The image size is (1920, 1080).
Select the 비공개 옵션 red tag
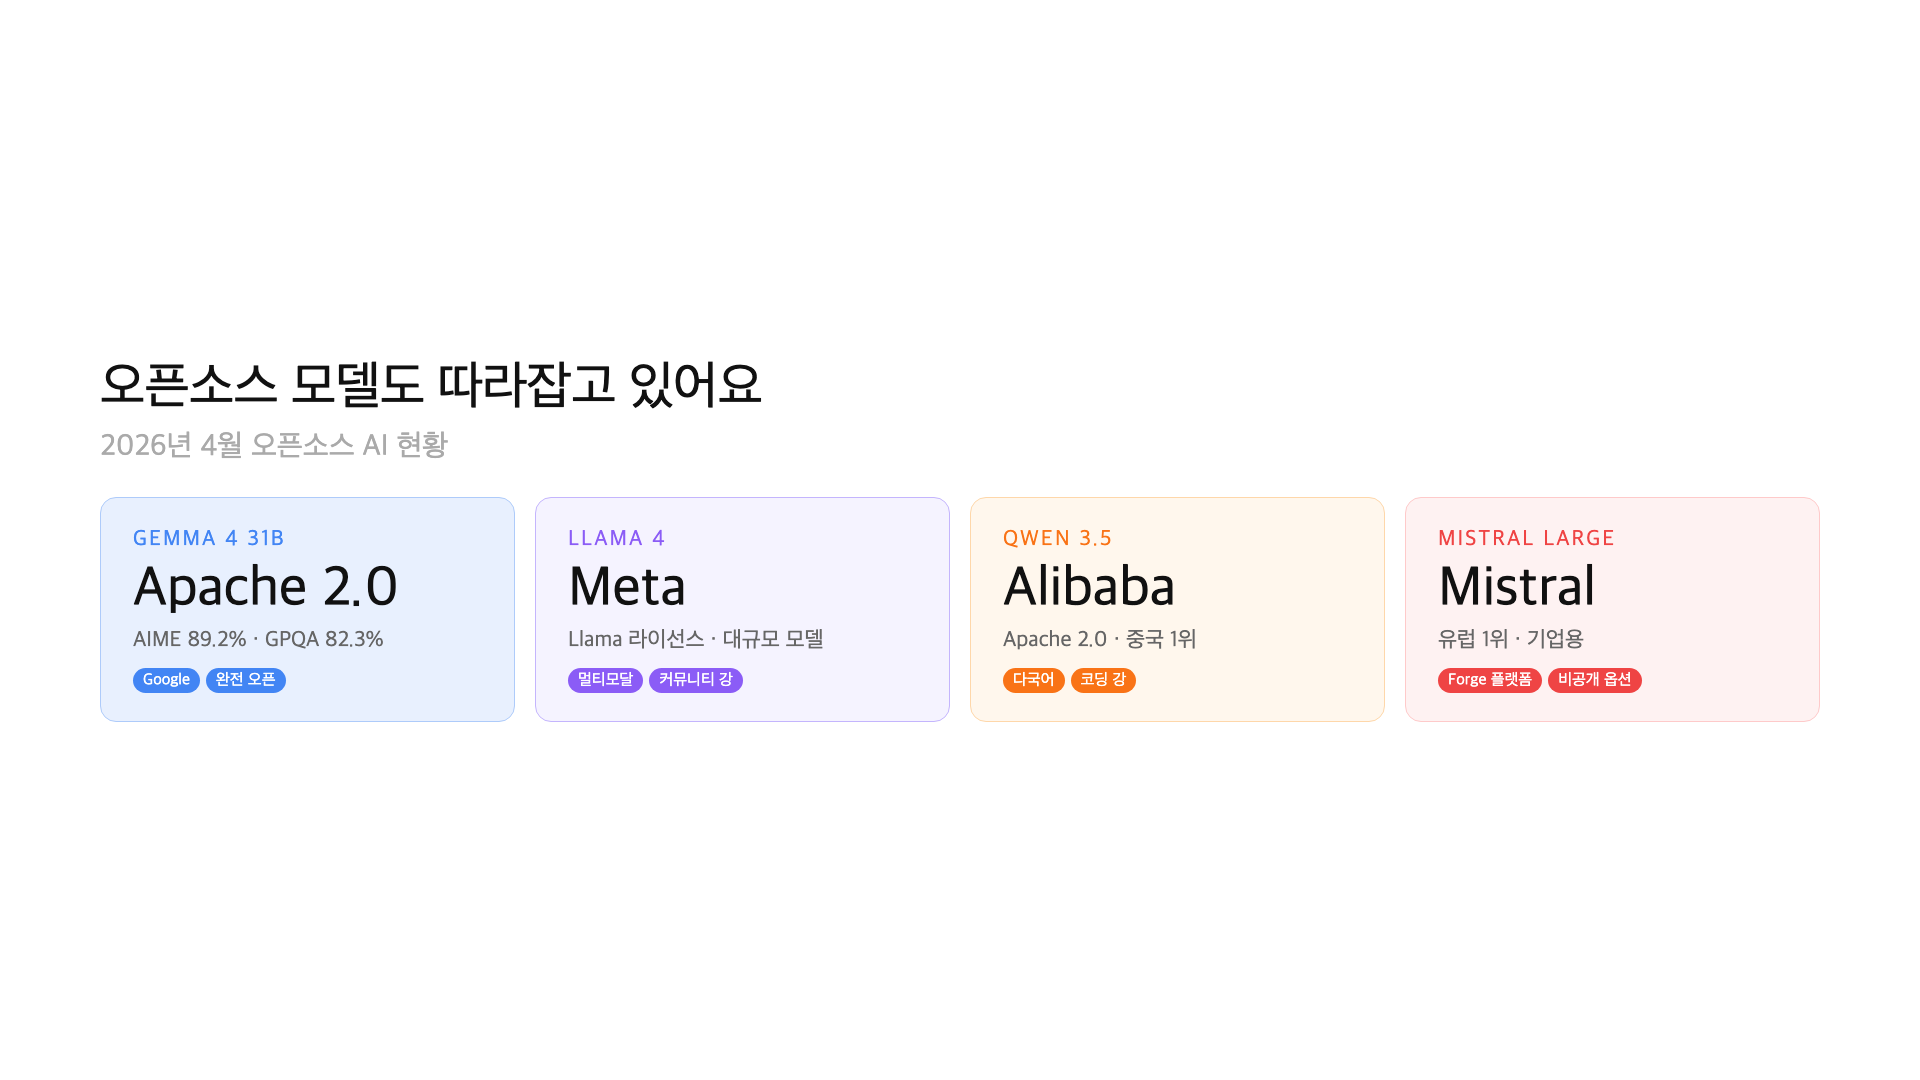pyautogui.click(x=1594, y=680)
